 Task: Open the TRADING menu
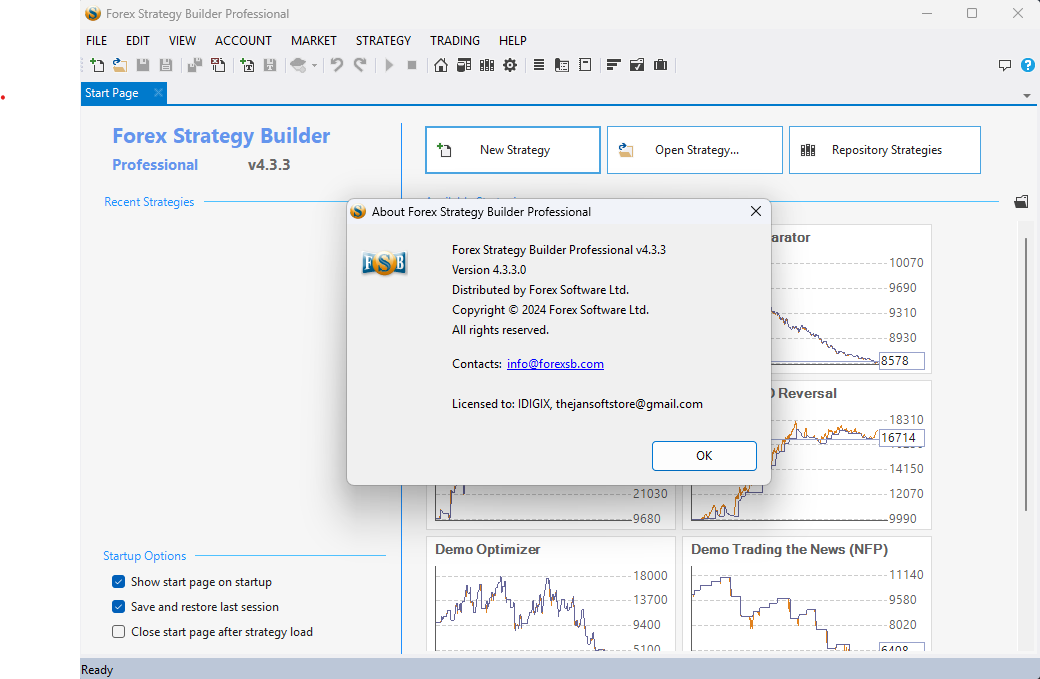click(455, 40)
